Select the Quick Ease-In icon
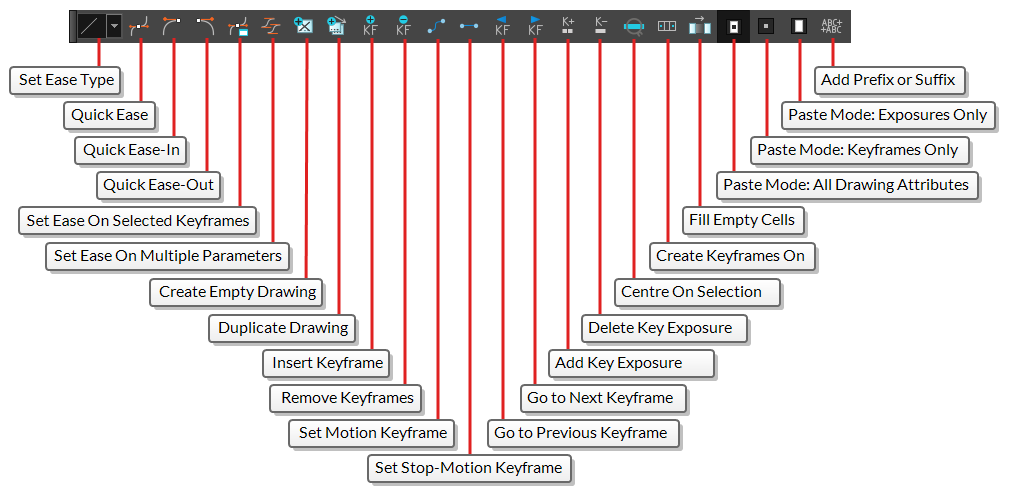The width and height of the screenshot is (1009, 496). coord(174,26)
